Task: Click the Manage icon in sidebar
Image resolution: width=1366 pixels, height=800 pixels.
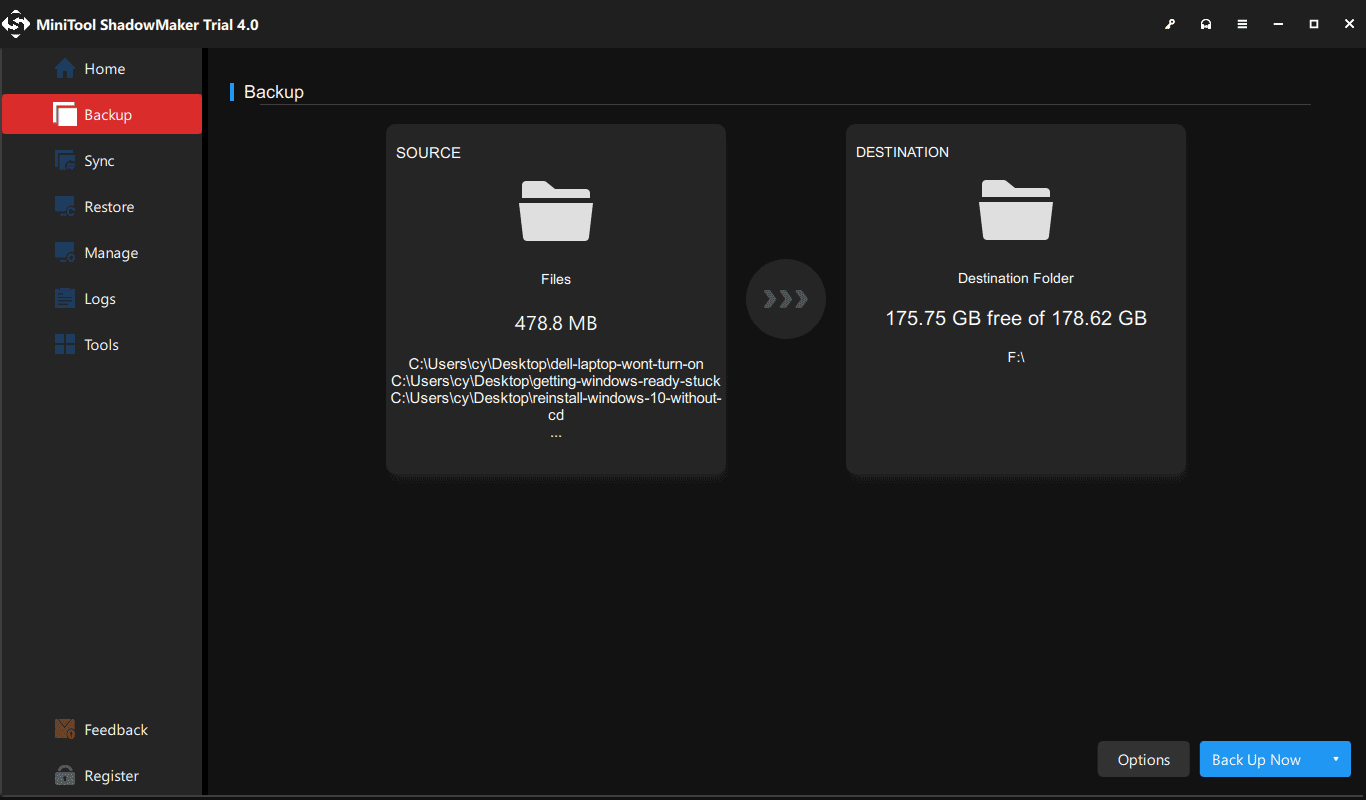Action: coord(65,252)
